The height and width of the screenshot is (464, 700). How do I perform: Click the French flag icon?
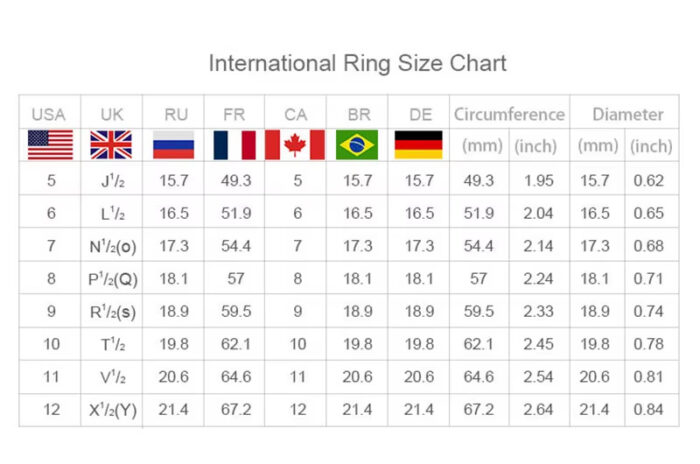(x=235, y=145)
